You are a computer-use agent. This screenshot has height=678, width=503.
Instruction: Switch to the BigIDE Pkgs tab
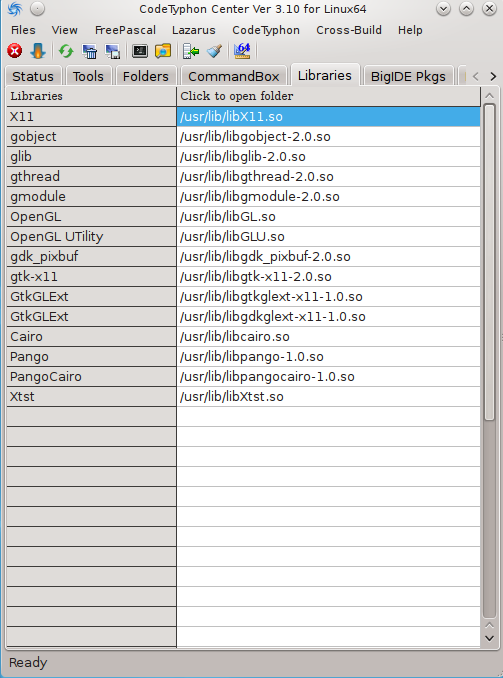408,76
